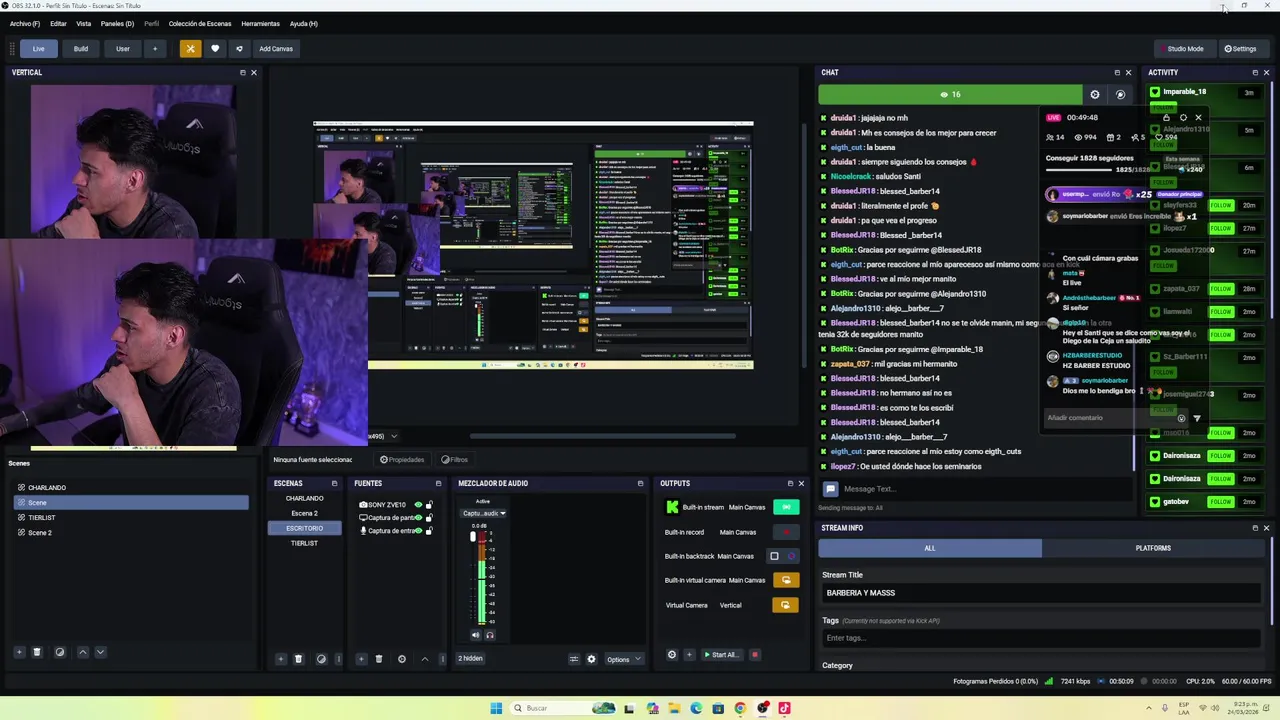This screenshot has height=720, width=1280.
Task: Stop all outputs with red square
Action: (755, 655)
